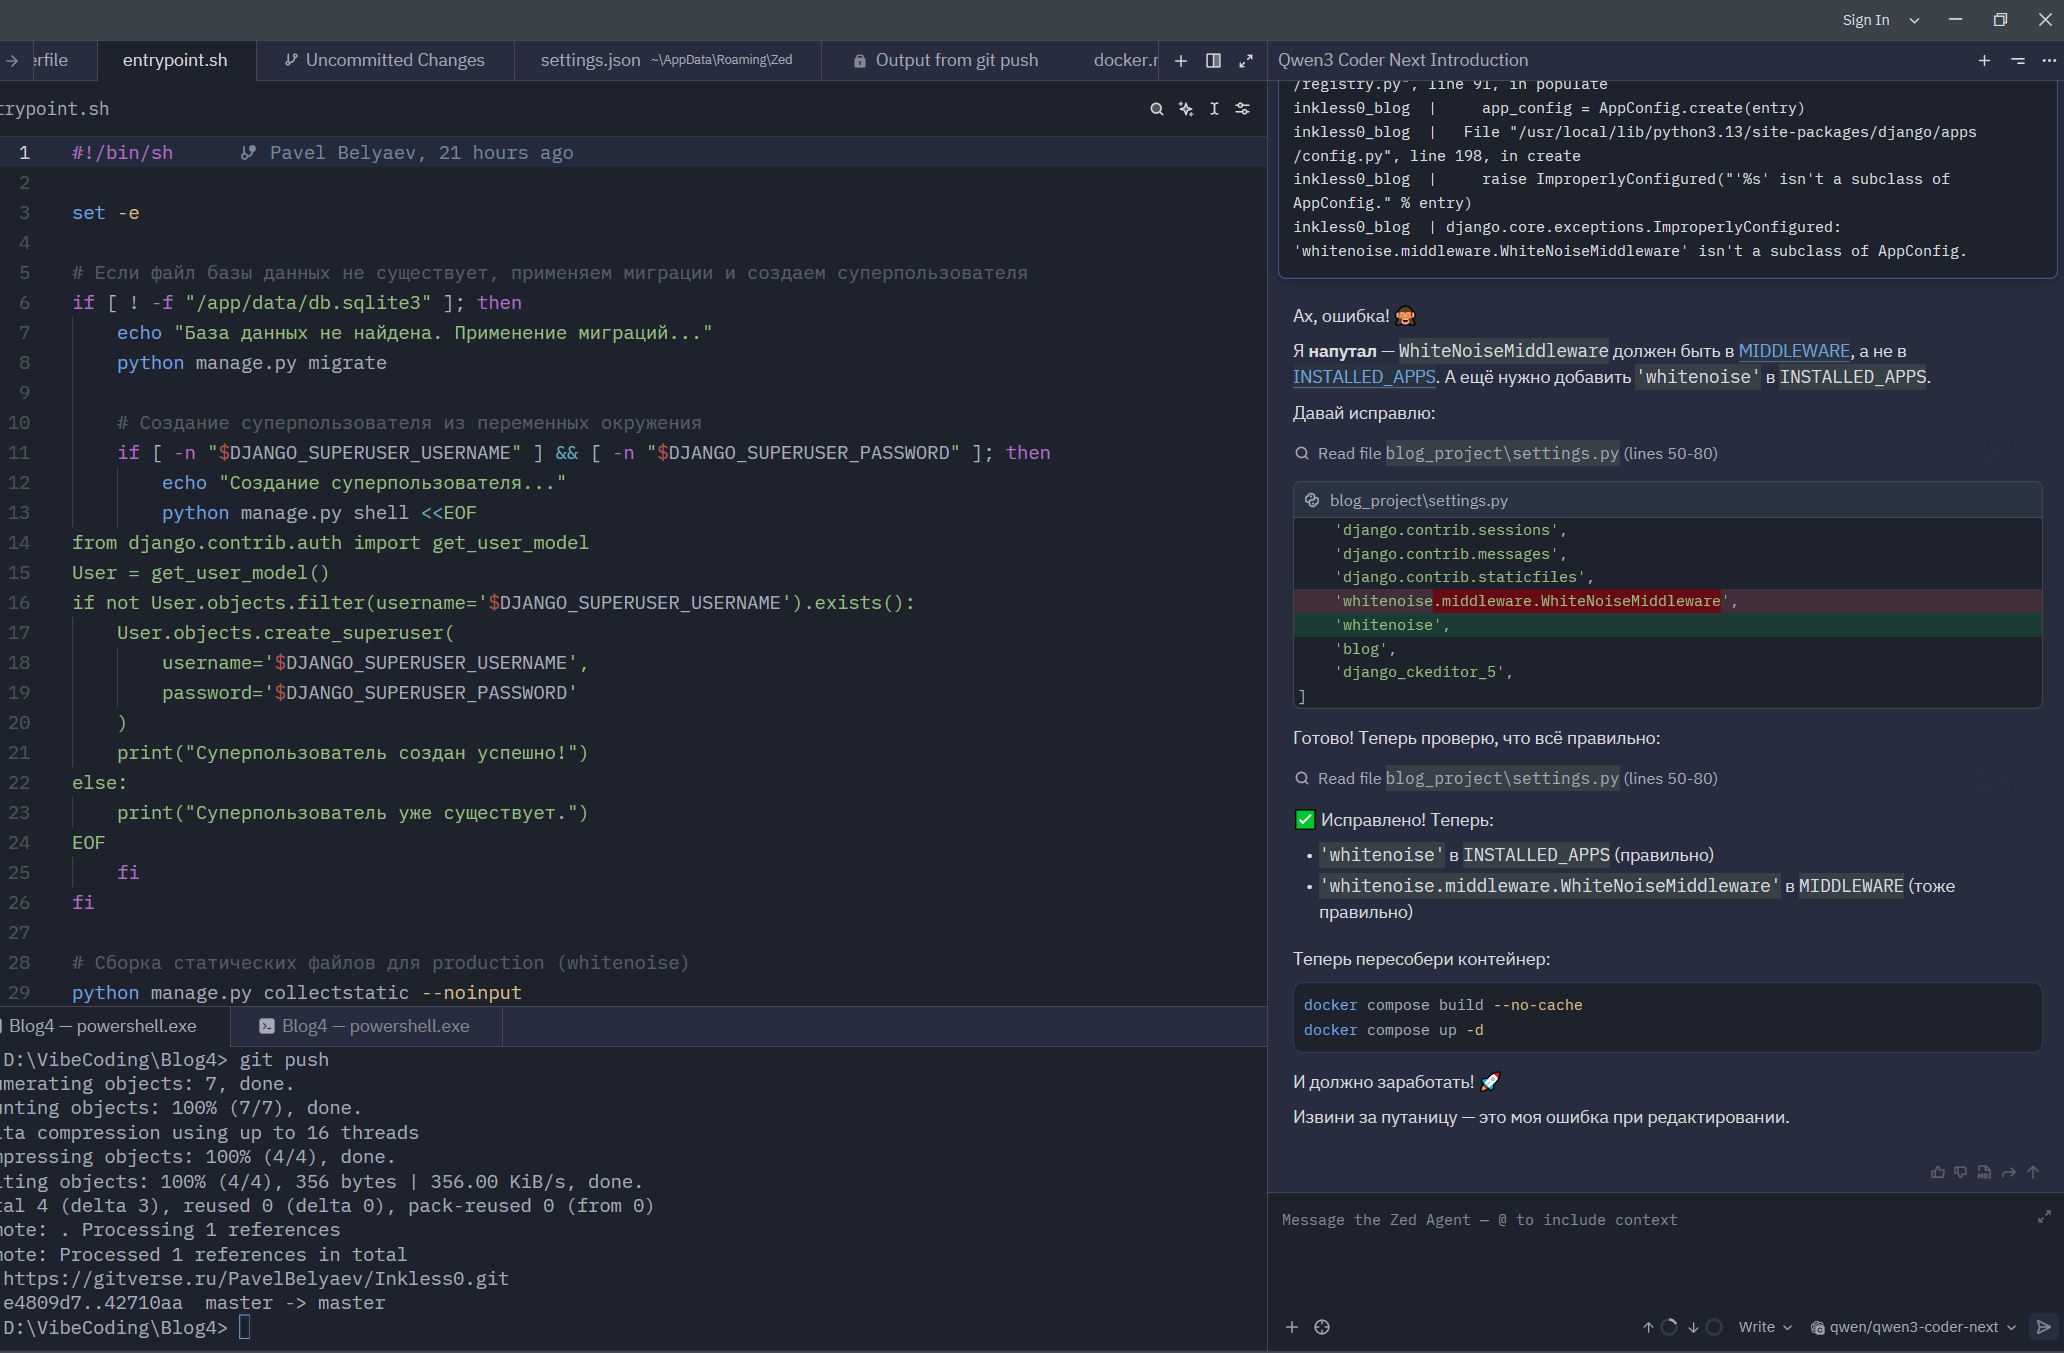
Task: Click follow agent crosshair icon
Action: click(1322, 1327)
